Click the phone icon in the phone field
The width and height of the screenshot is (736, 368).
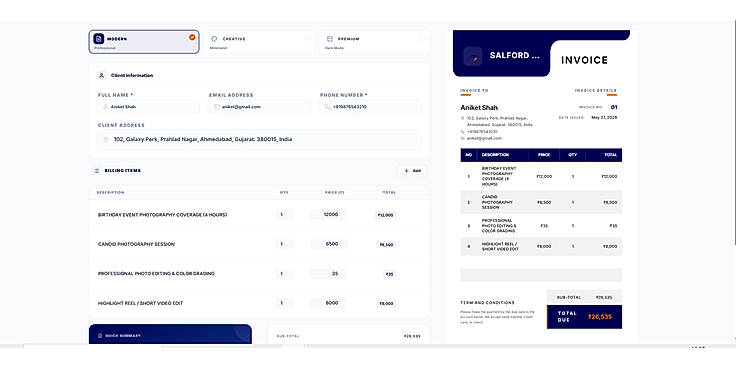tap(327, 107)
